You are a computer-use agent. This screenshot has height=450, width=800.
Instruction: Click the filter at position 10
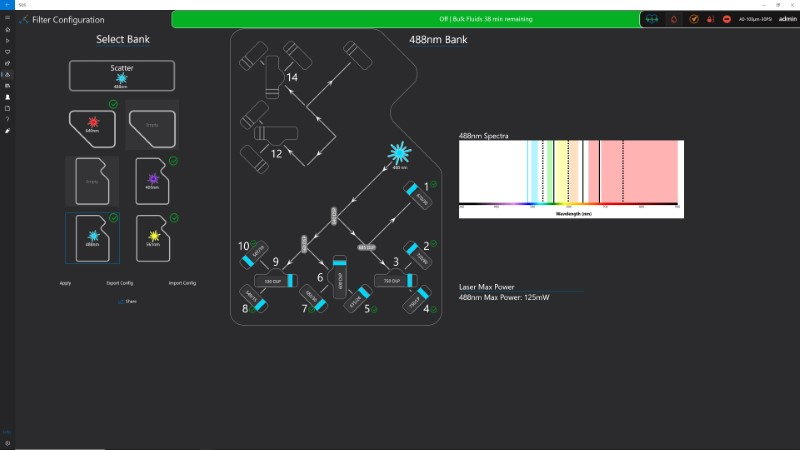point(254,255)
